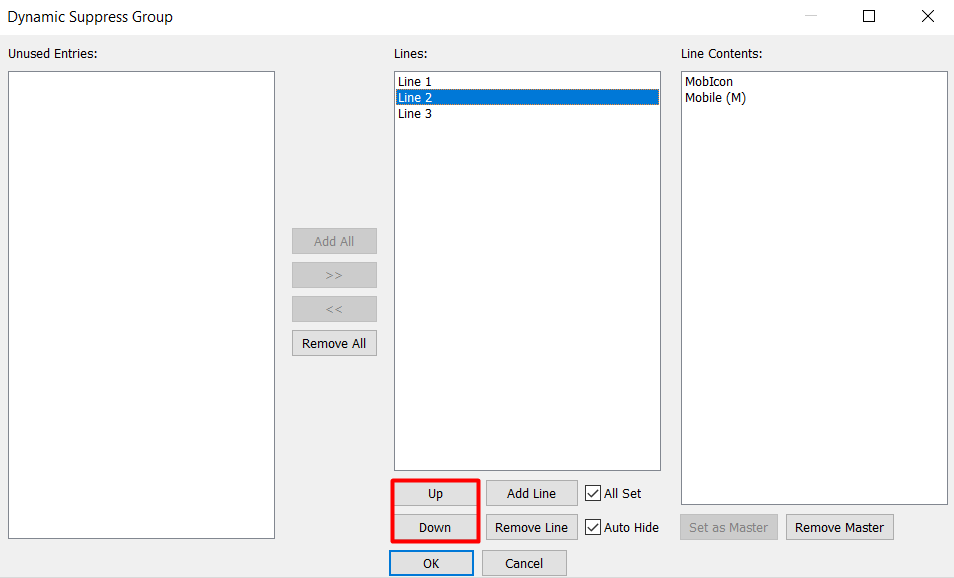Select Line 1 in the Lines list
The image size is (954, 578).
point(415,82)
